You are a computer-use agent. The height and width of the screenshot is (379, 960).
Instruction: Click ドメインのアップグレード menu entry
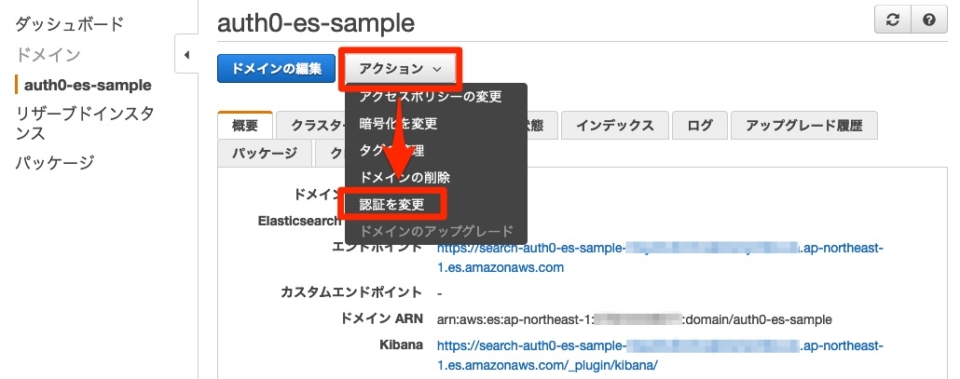[436, 231]
